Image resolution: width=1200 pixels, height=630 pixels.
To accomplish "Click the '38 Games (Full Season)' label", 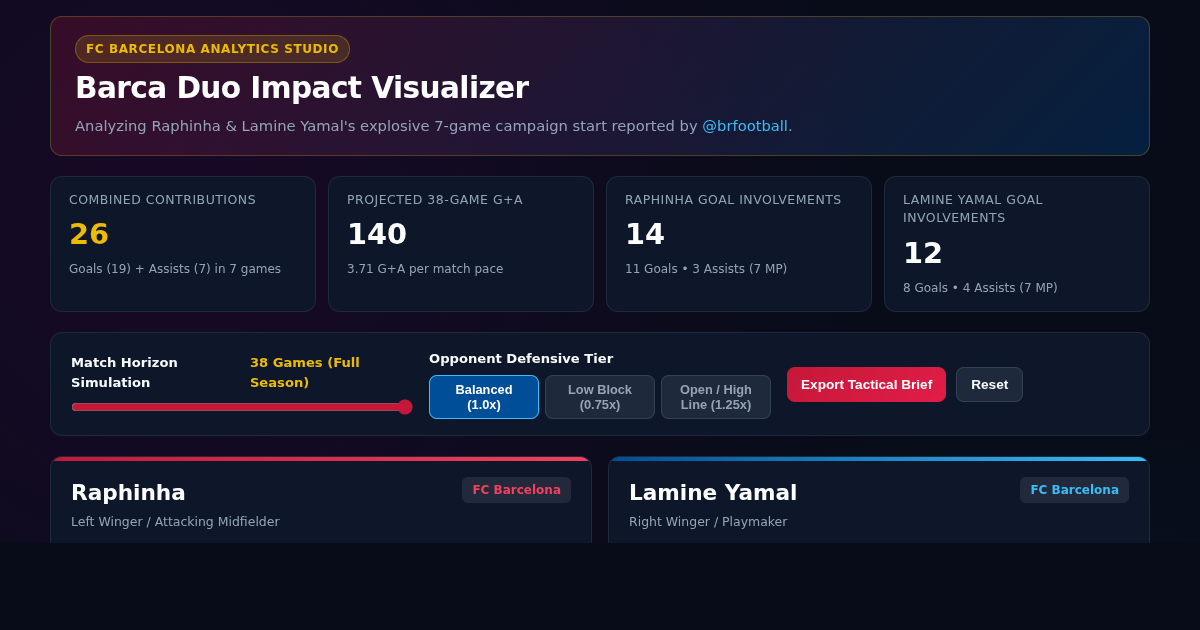I will click(305, 372).
